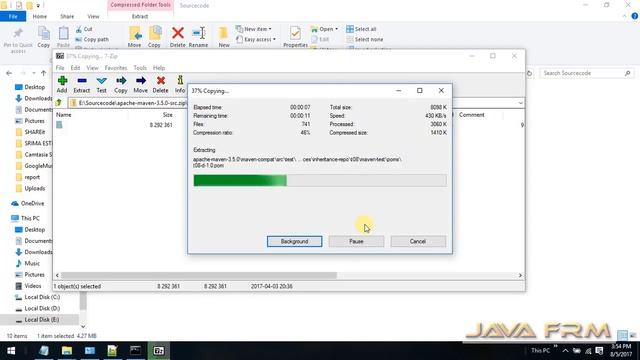
Task: Click Background button in copying dialog
Action: (x=294, y=241)
